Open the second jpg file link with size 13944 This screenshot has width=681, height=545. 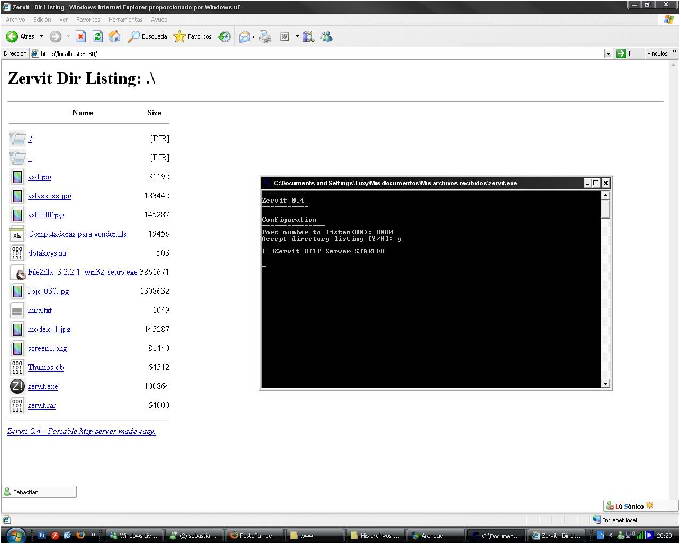(50, 196)
